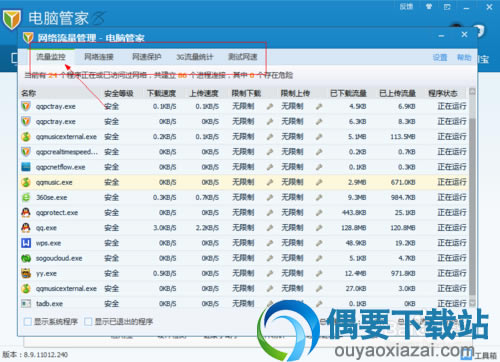
Task: Open the skin icon in main title bar
Action: (429, 7)
